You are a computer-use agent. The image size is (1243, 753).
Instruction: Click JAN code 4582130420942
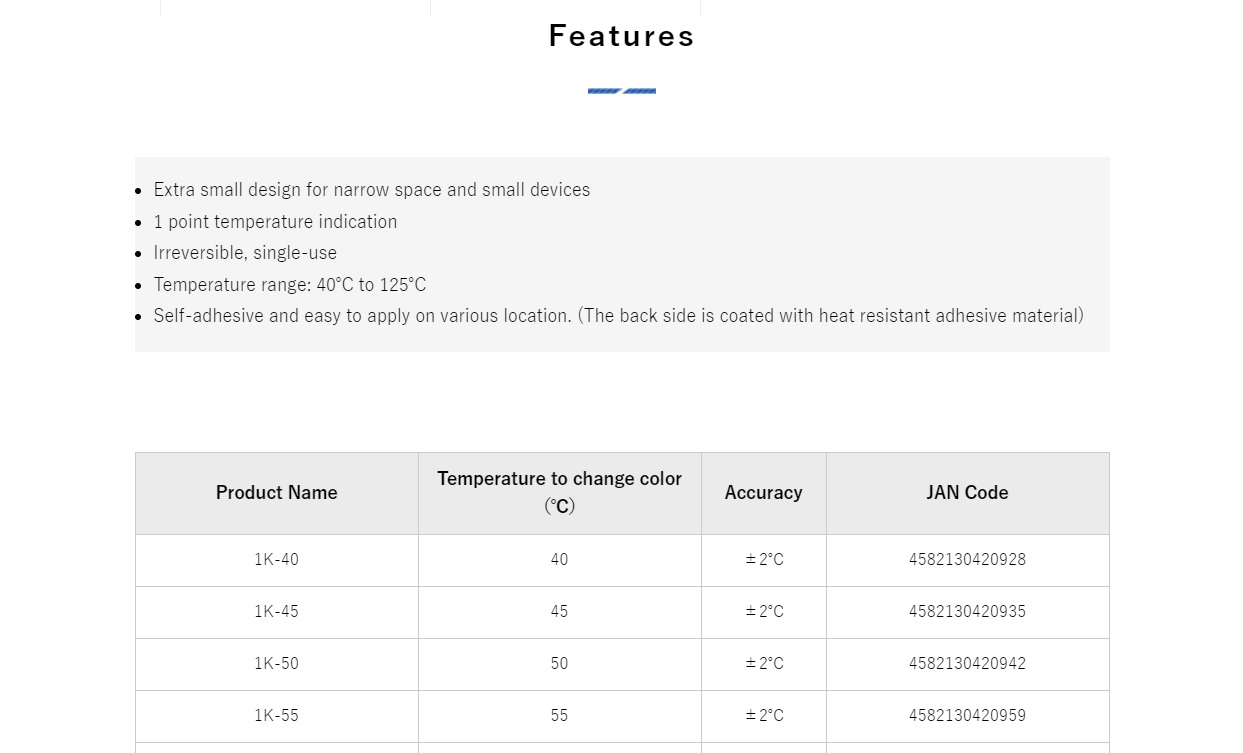(x=967, y=664)
